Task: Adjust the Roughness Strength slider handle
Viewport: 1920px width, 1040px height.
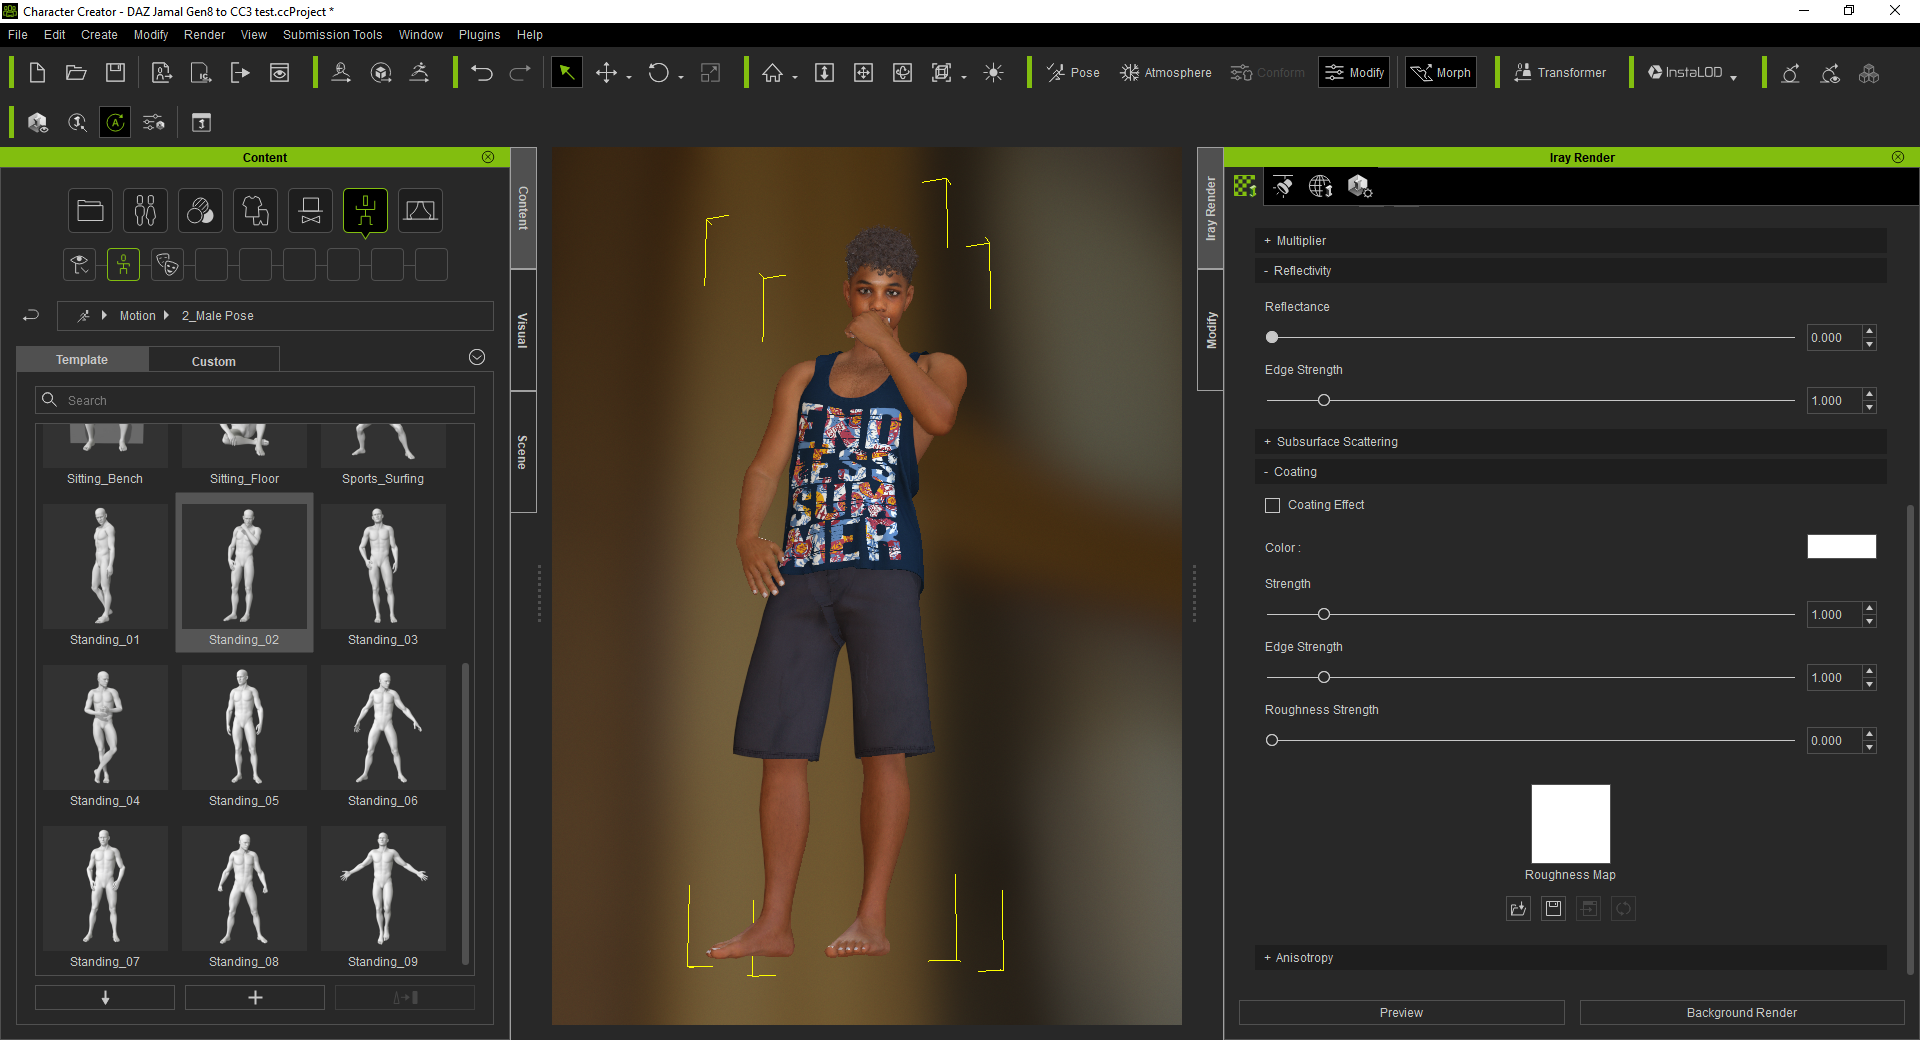Action: coord(1272,741)
